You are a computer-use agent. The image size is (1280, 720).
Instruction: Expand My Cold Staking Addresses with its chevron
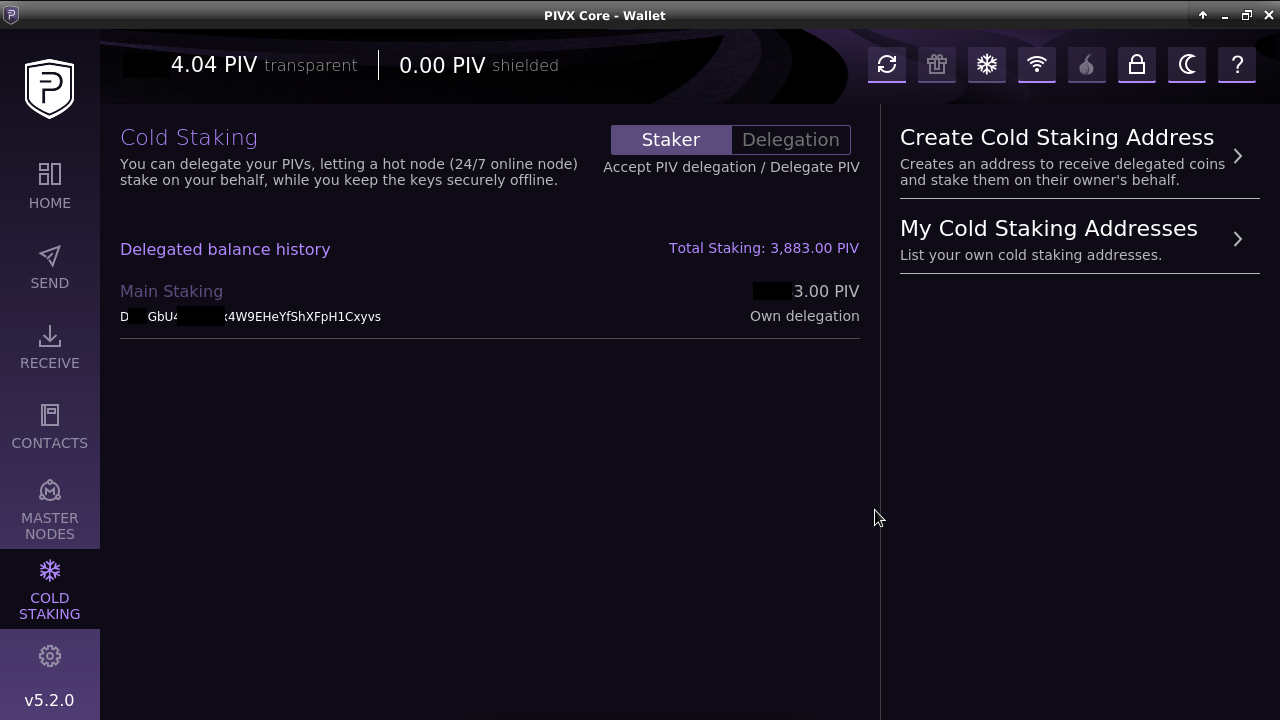pos(1237,239)
